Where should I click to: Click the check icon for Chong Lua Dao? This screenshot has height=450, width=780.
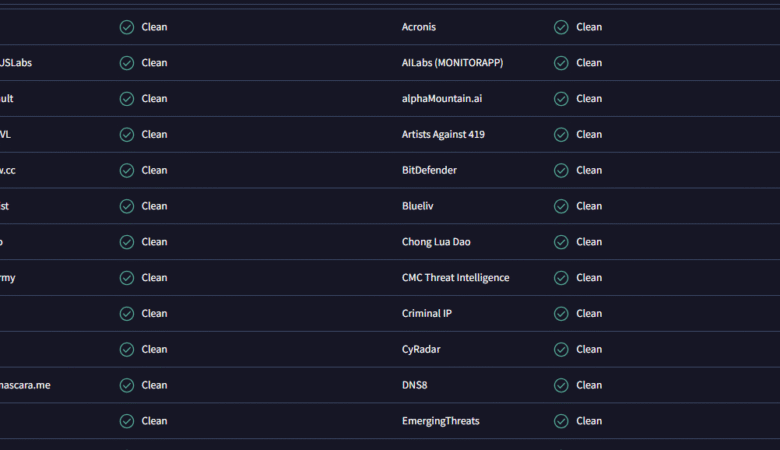click(561, 242)
